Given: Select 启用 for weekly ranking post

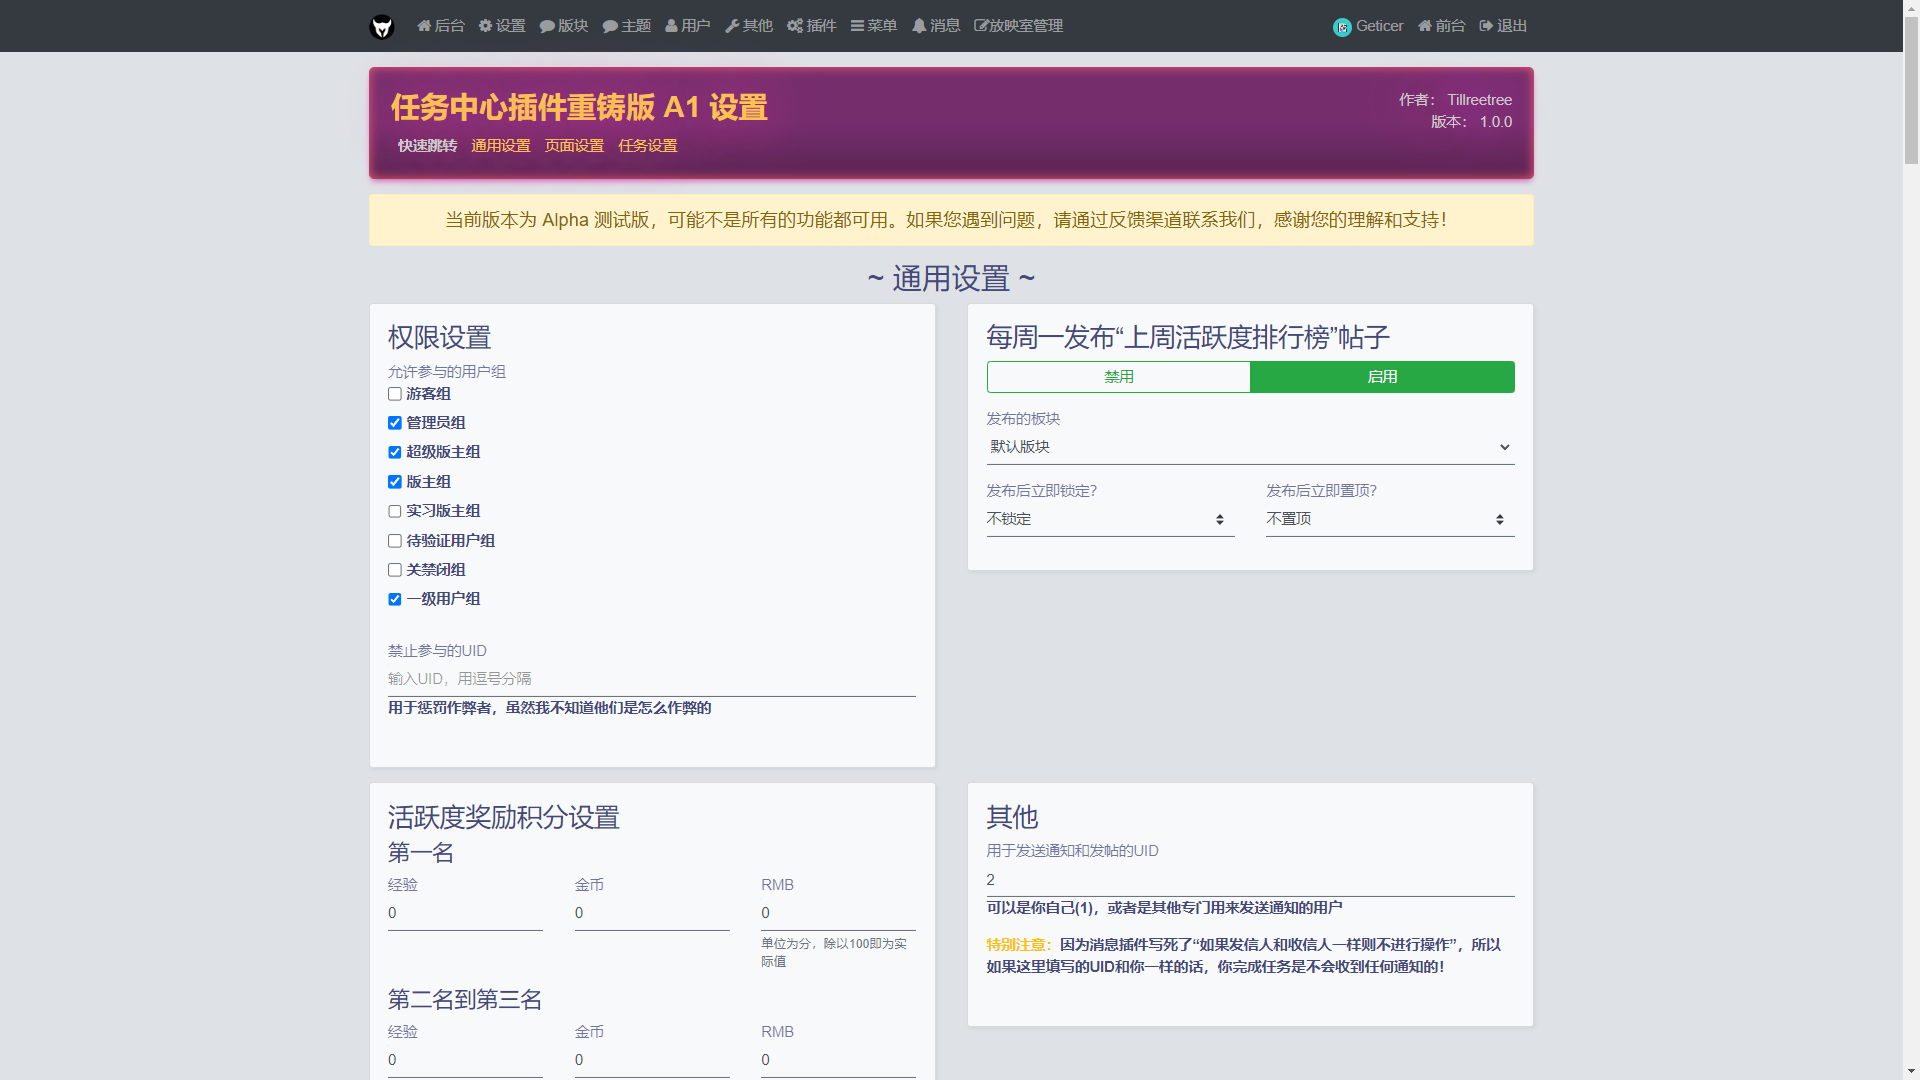Looking at the screenshot, I should coord(1382,377).
